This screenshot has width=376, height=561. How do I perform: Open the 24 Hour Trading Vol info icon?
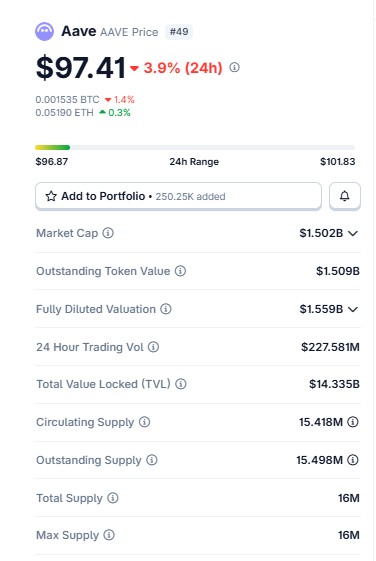tap(153, 347)
